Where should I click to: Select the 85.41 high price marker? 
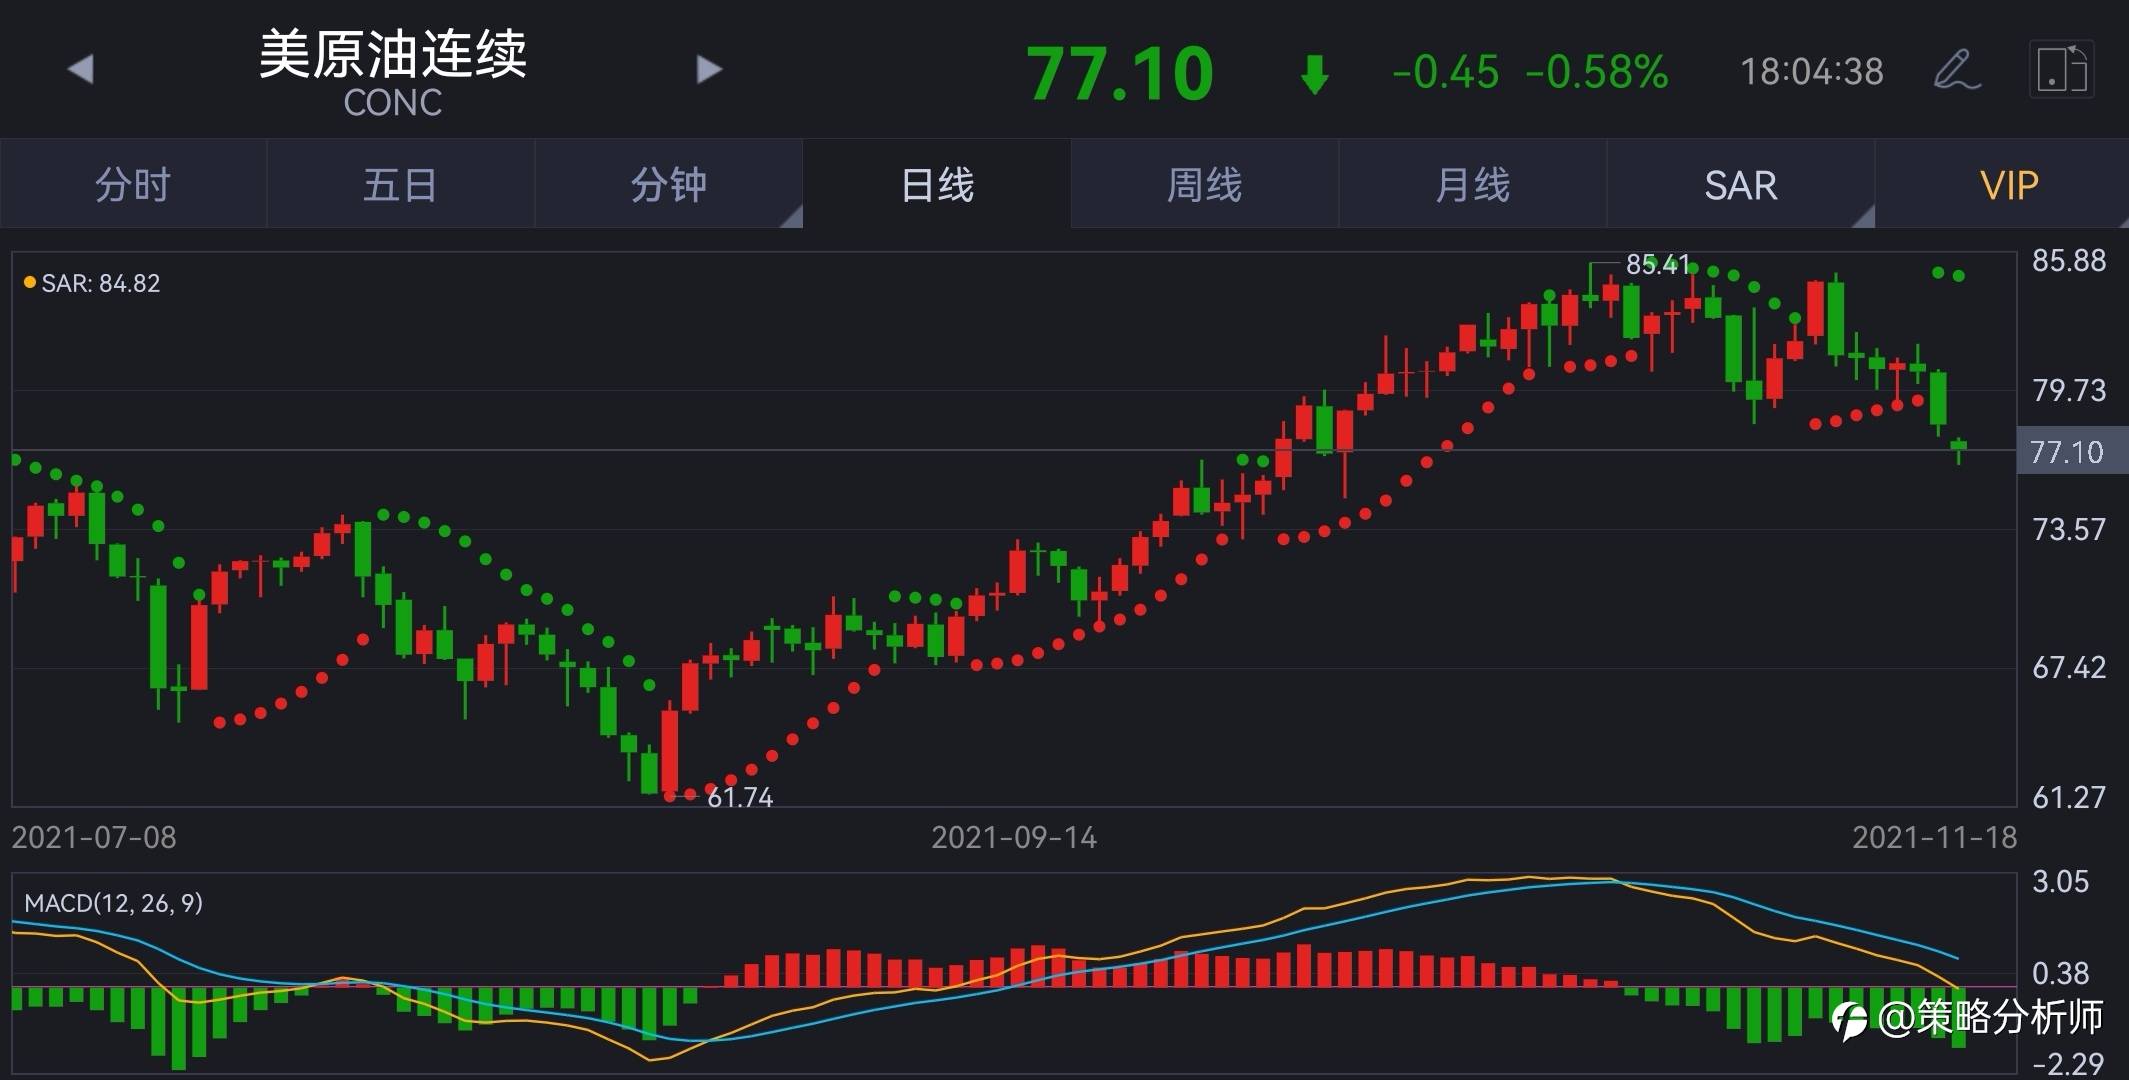tap(1657, 264)
